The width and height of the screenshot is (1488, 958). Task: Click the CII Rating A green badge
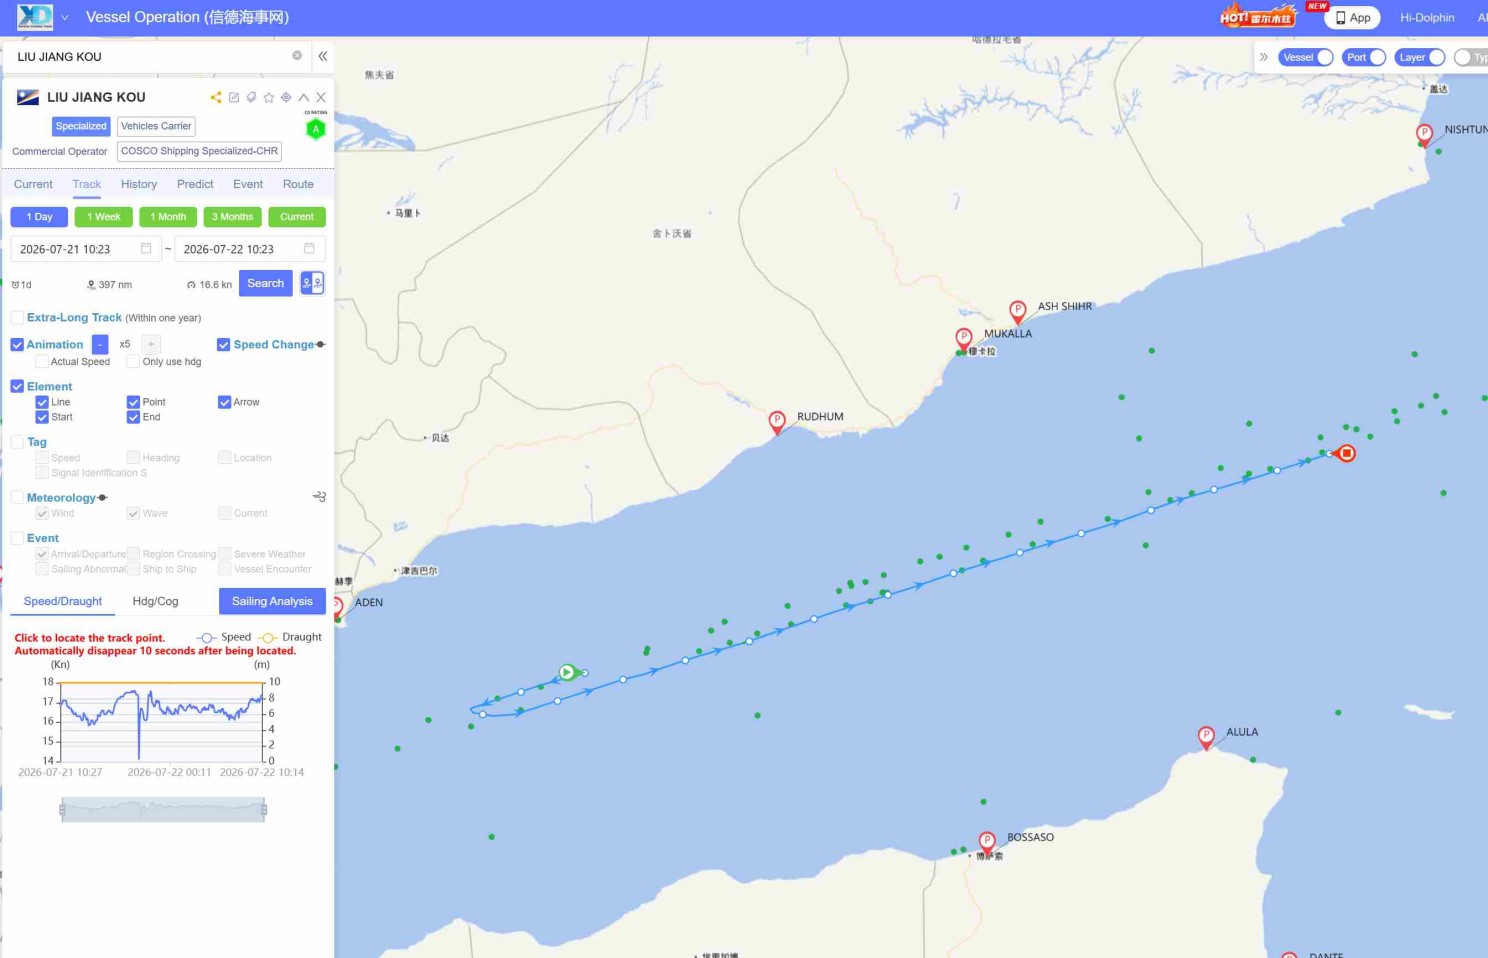click(316, 128)
